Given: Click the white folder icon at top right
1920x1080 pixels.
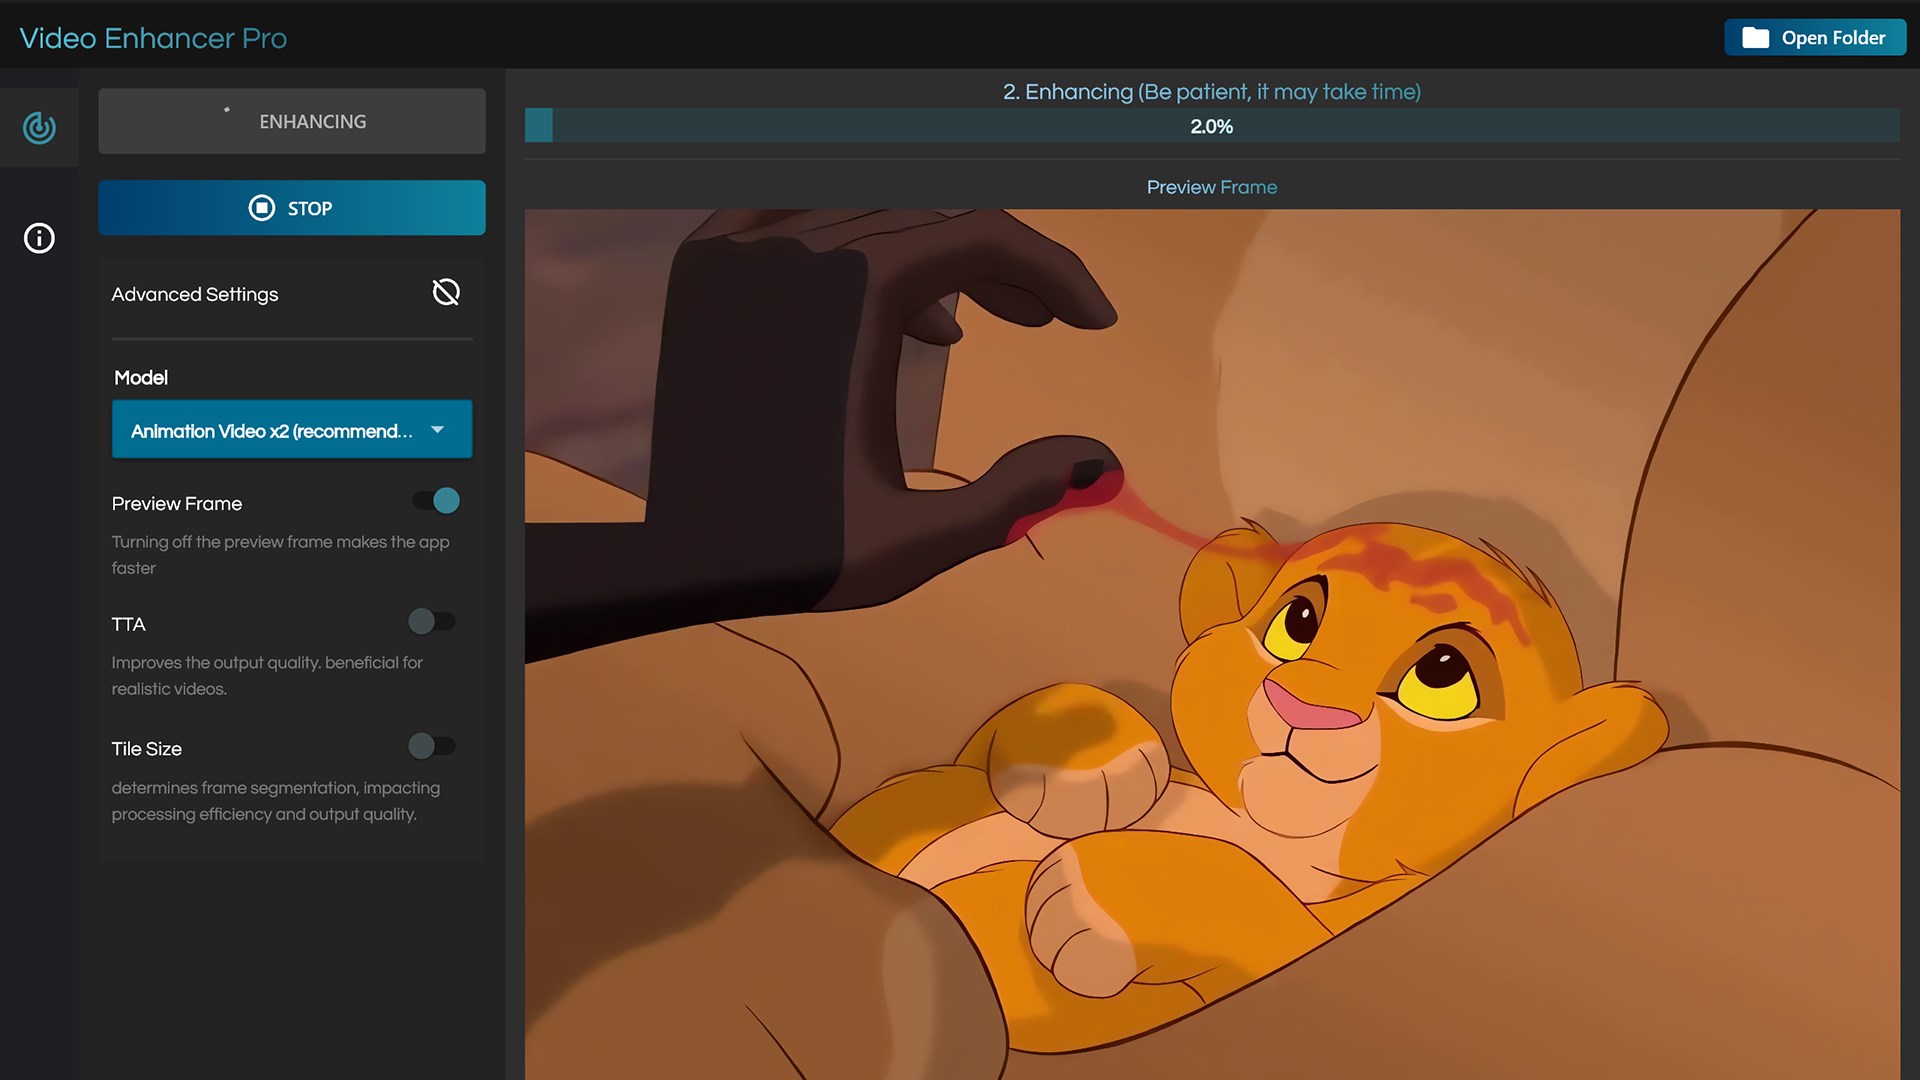Looking at the screenshot, I should [1755, 38].
